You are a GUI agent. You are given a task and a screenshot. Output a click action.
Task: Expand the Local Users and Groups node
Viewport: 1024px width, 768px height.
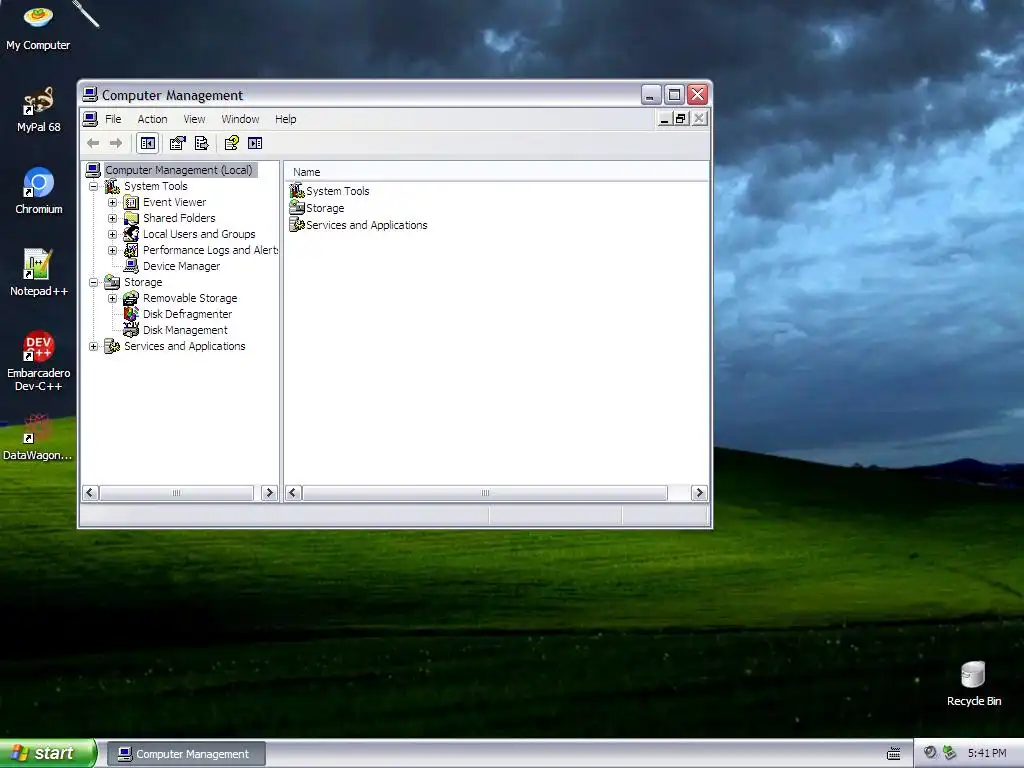click(112, 234)
